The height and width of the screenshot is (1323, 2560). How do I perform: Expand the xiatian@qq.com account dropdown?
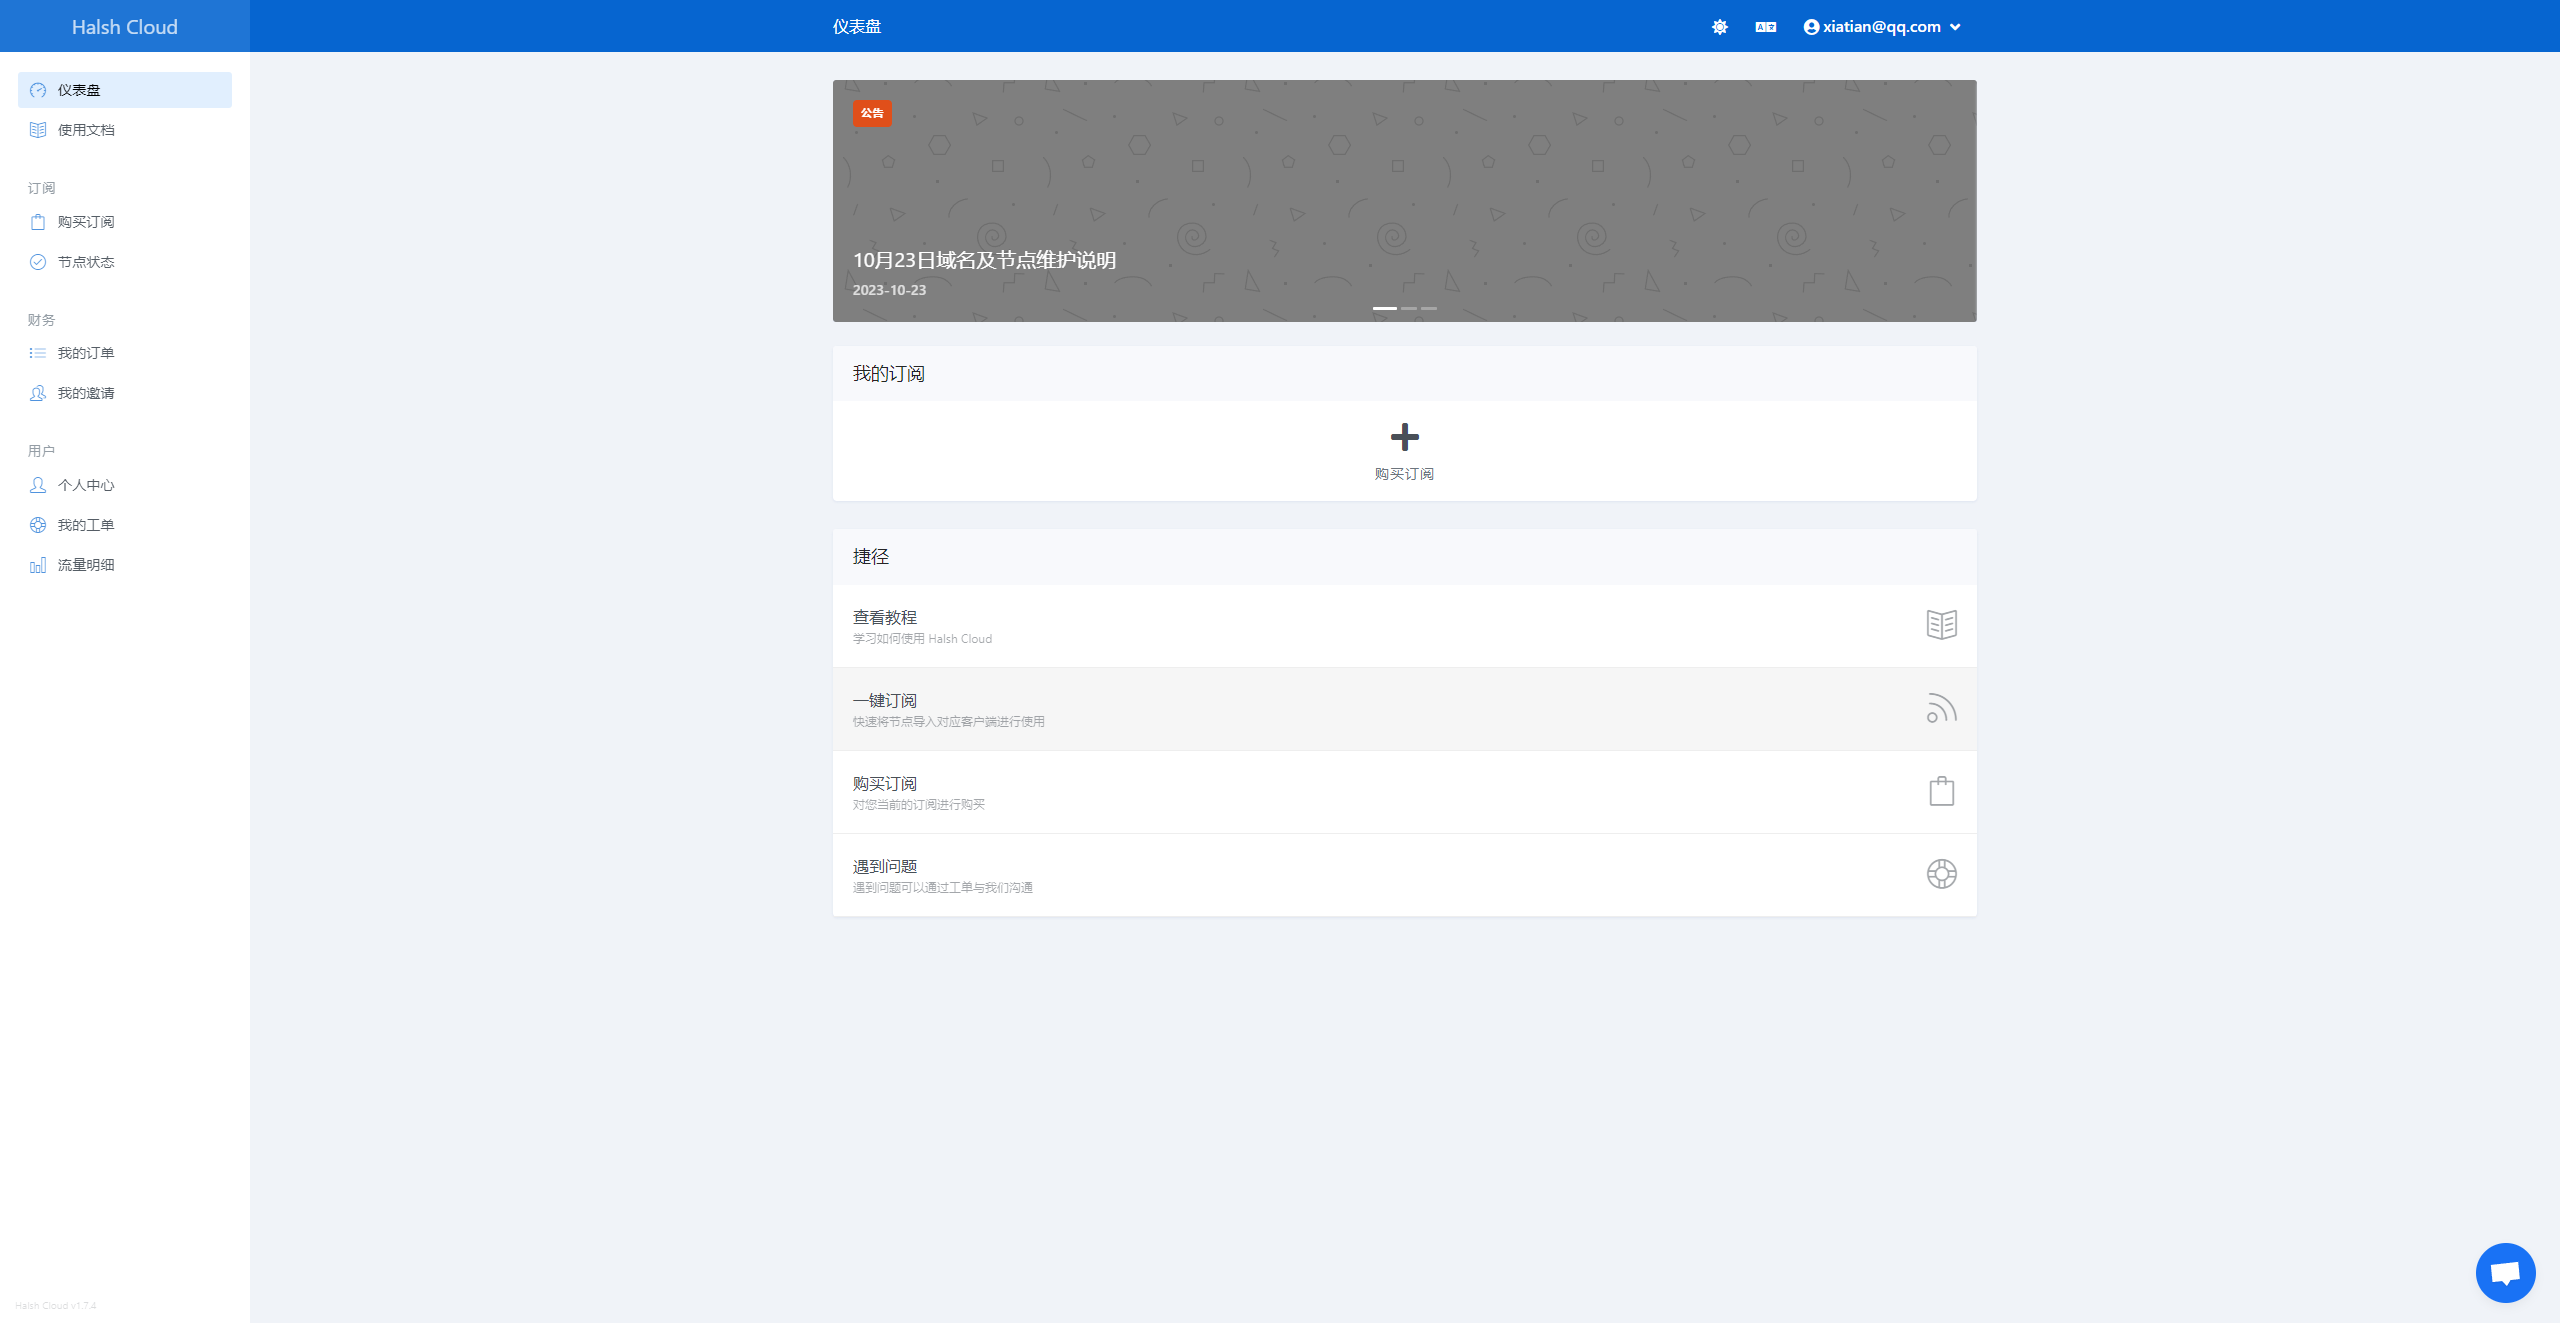1881,27
